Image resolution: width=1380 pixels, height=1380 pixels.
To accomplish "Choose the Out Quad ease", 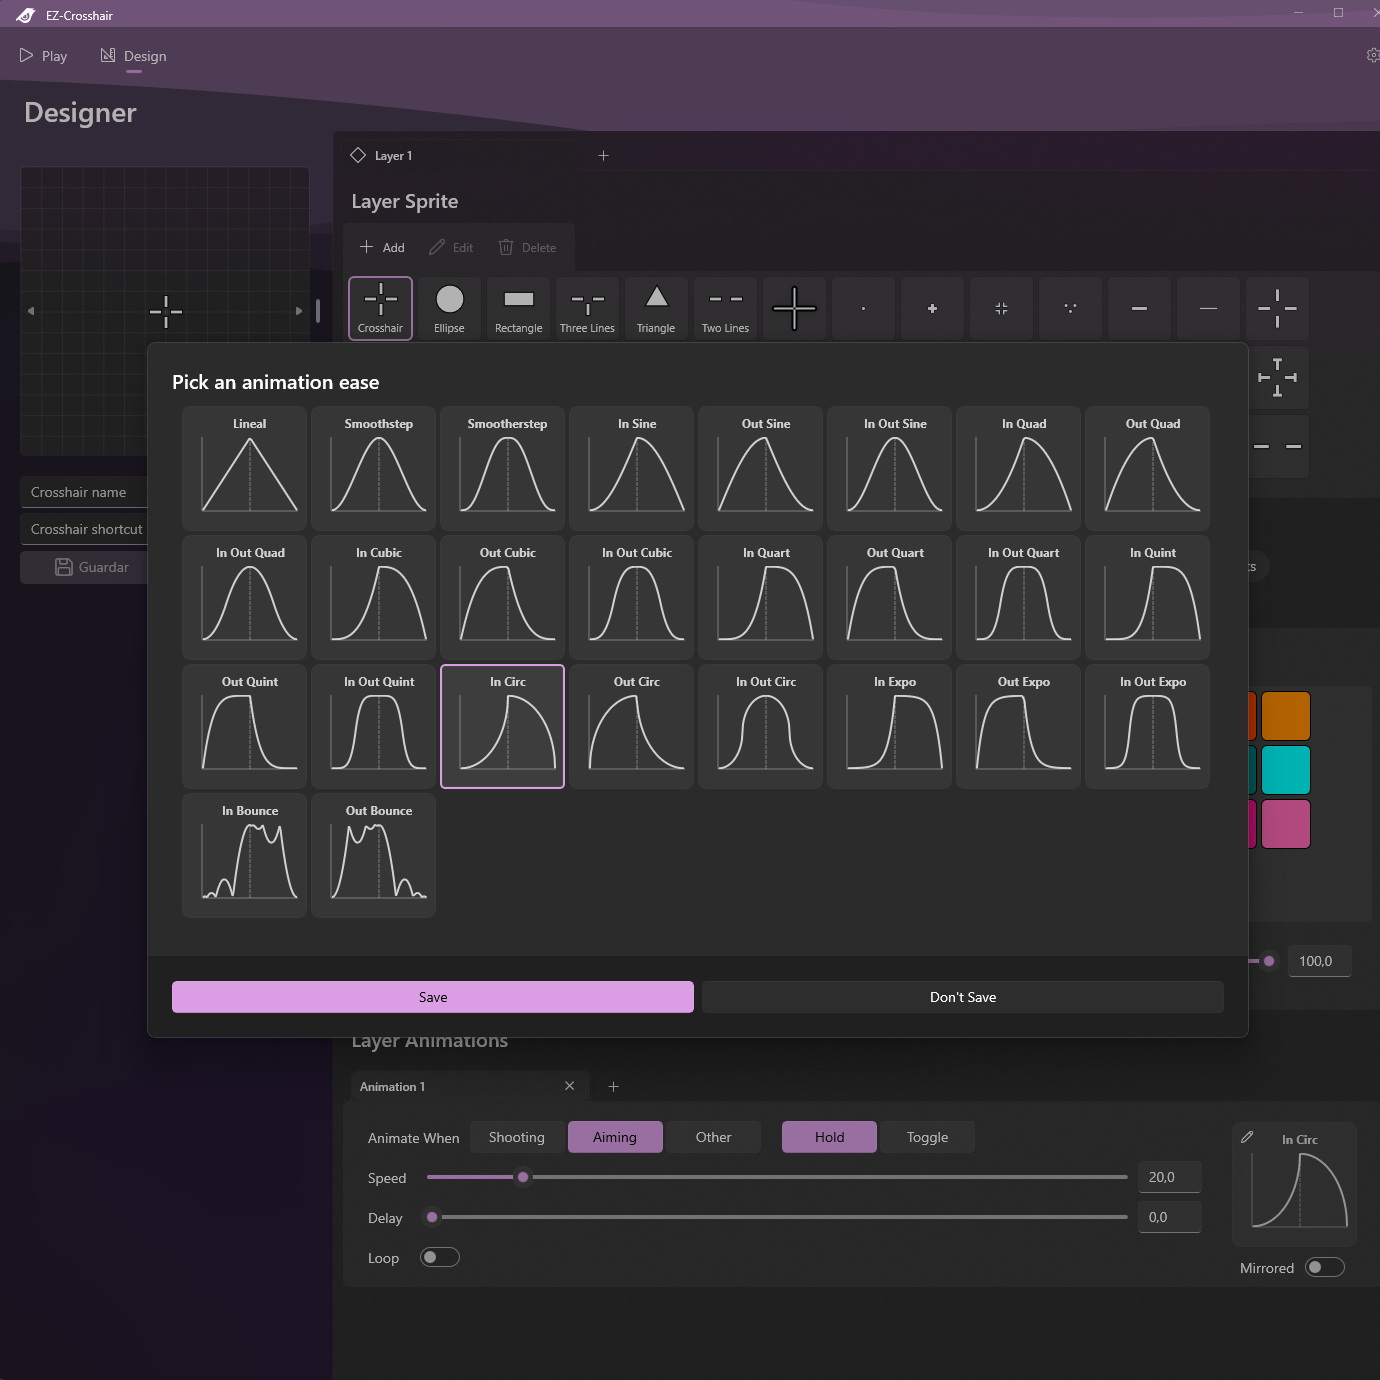I will click(x=1147, y=468).
